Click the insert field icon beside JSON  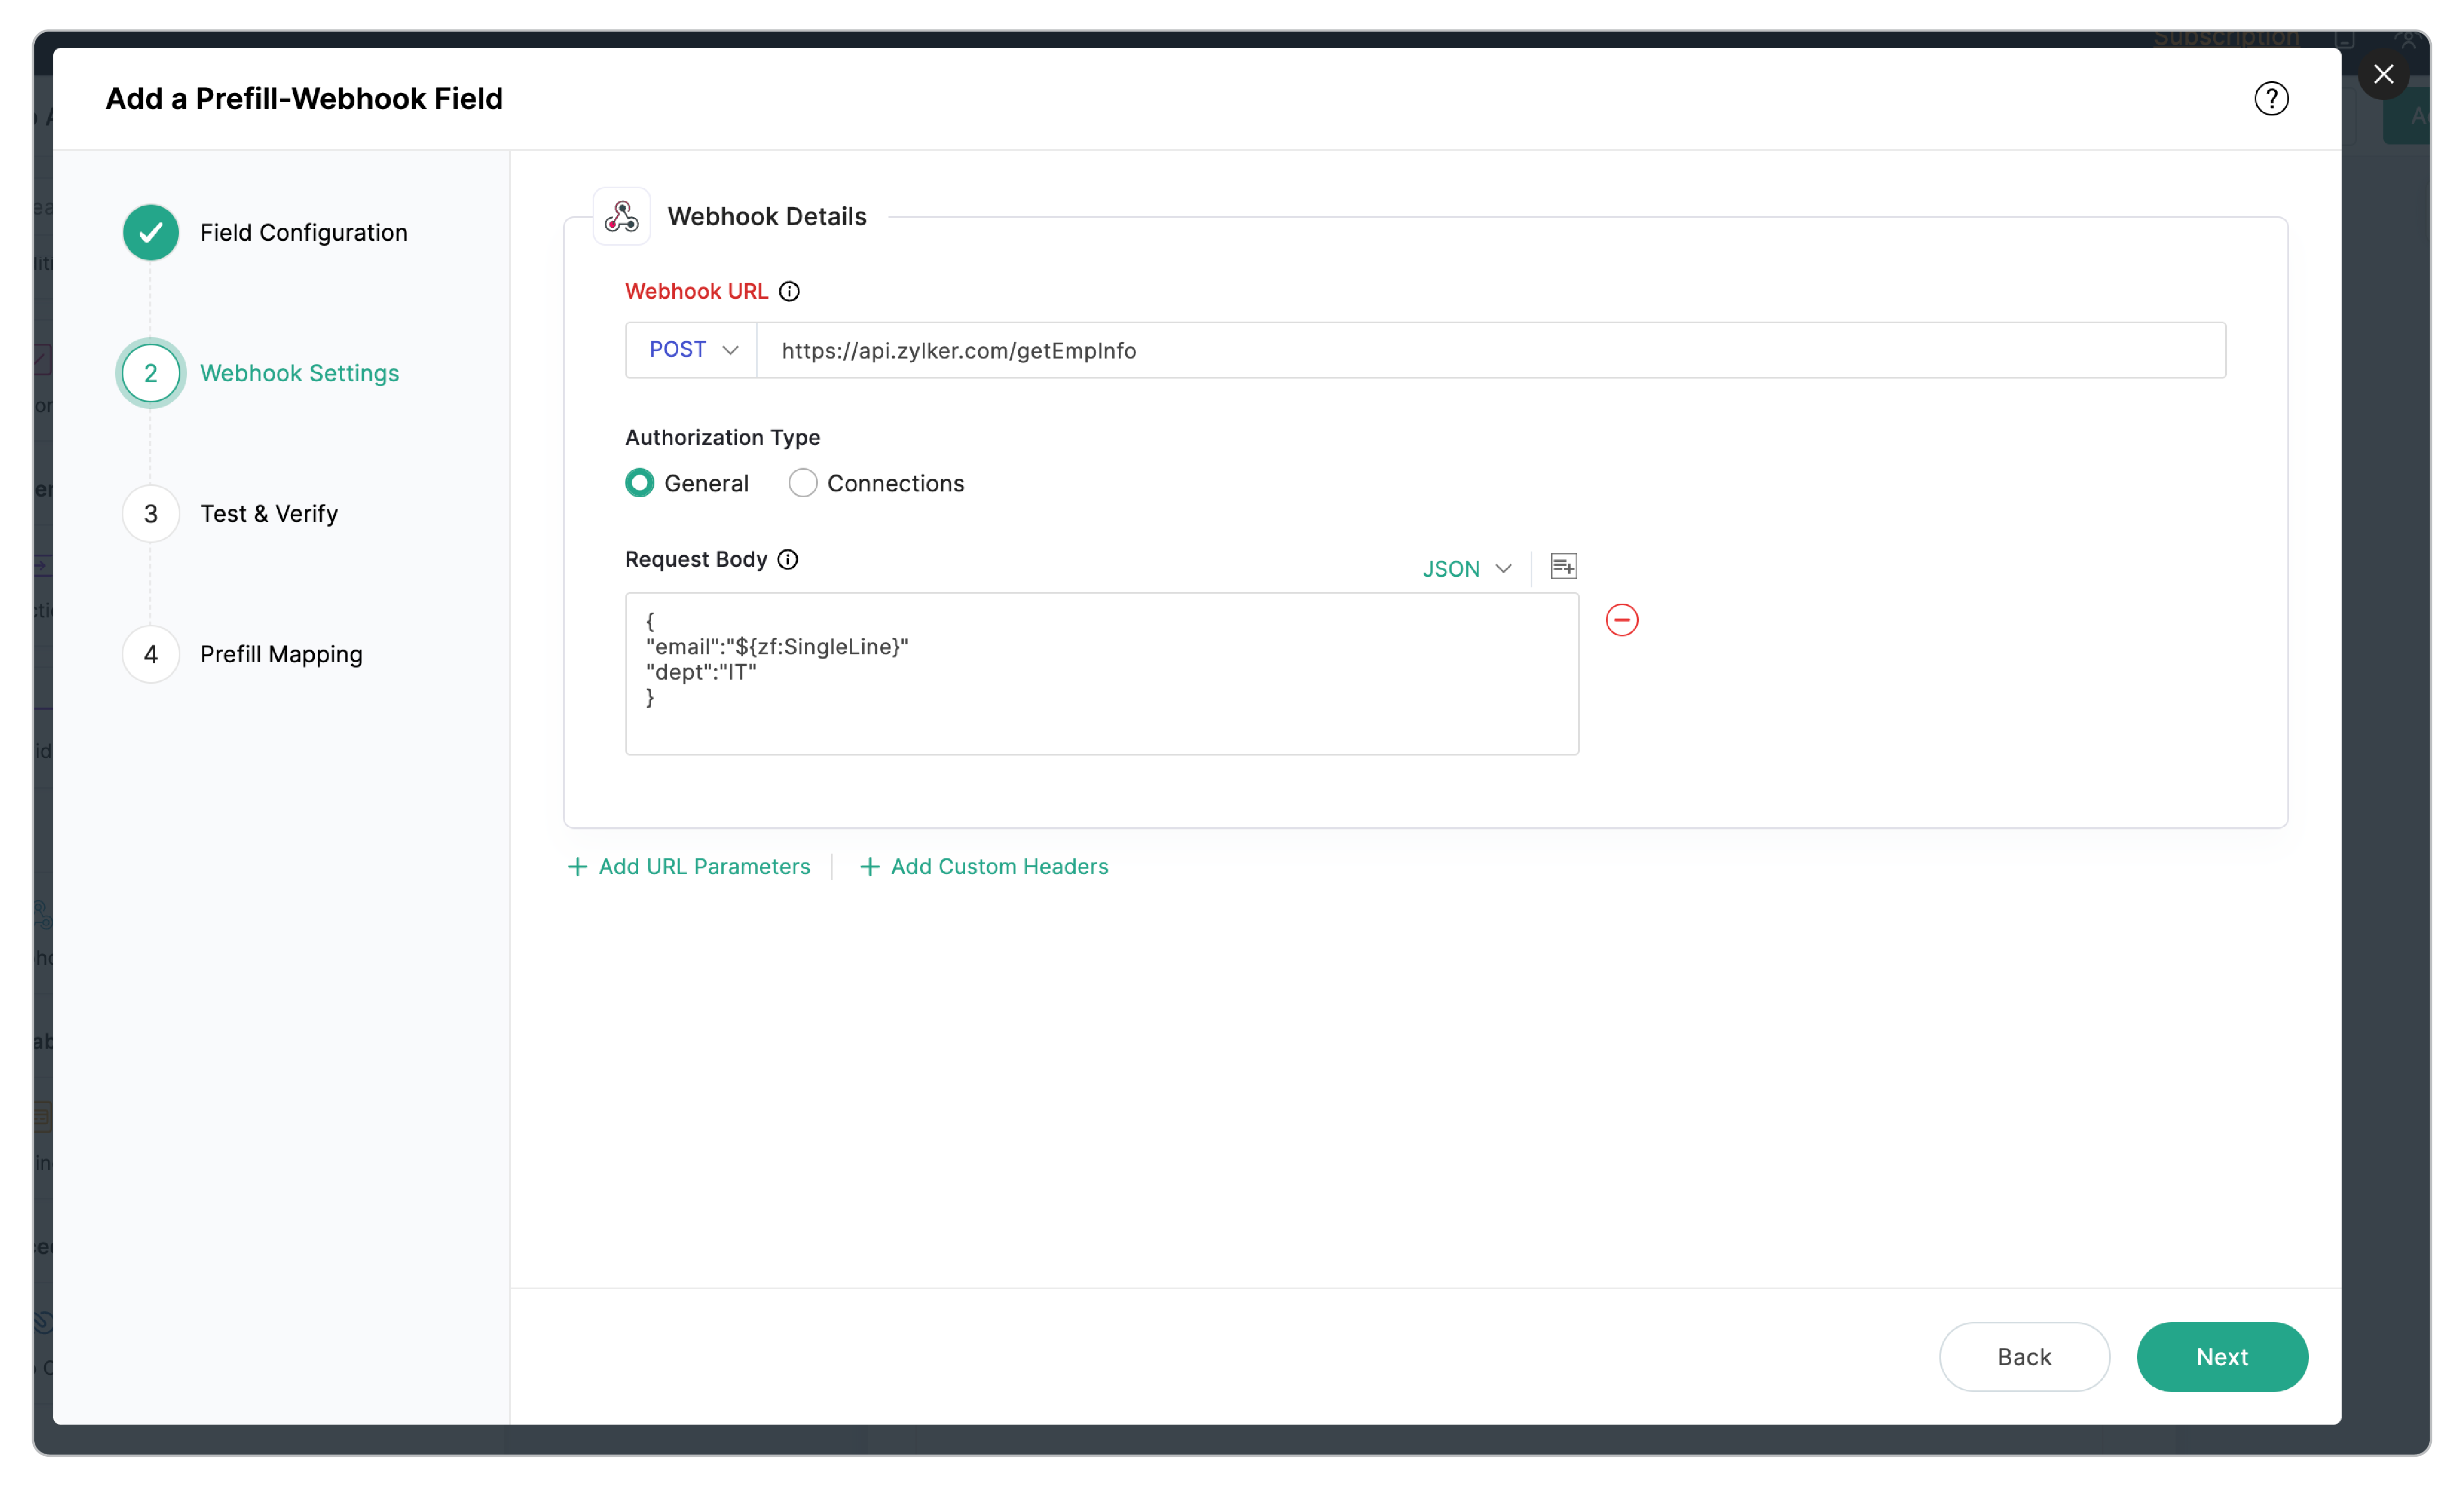point(1563,567)
